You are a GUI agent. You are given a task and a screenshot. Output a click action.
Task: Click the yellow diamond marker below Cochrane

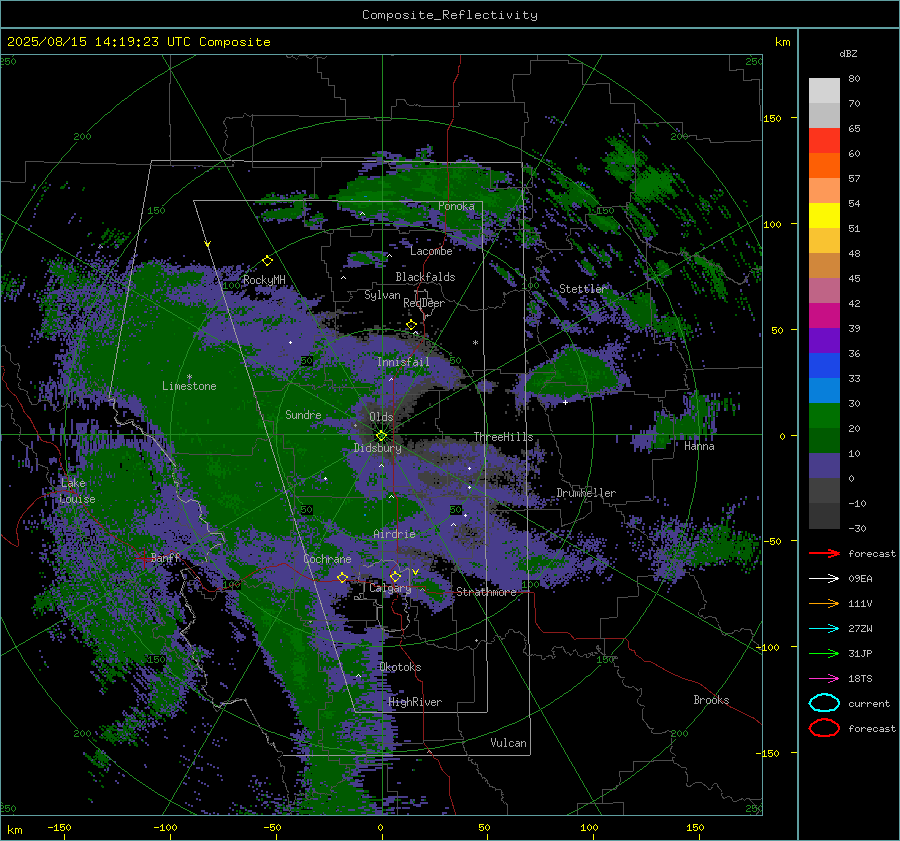pyautogui.click(x=342, y=577)
